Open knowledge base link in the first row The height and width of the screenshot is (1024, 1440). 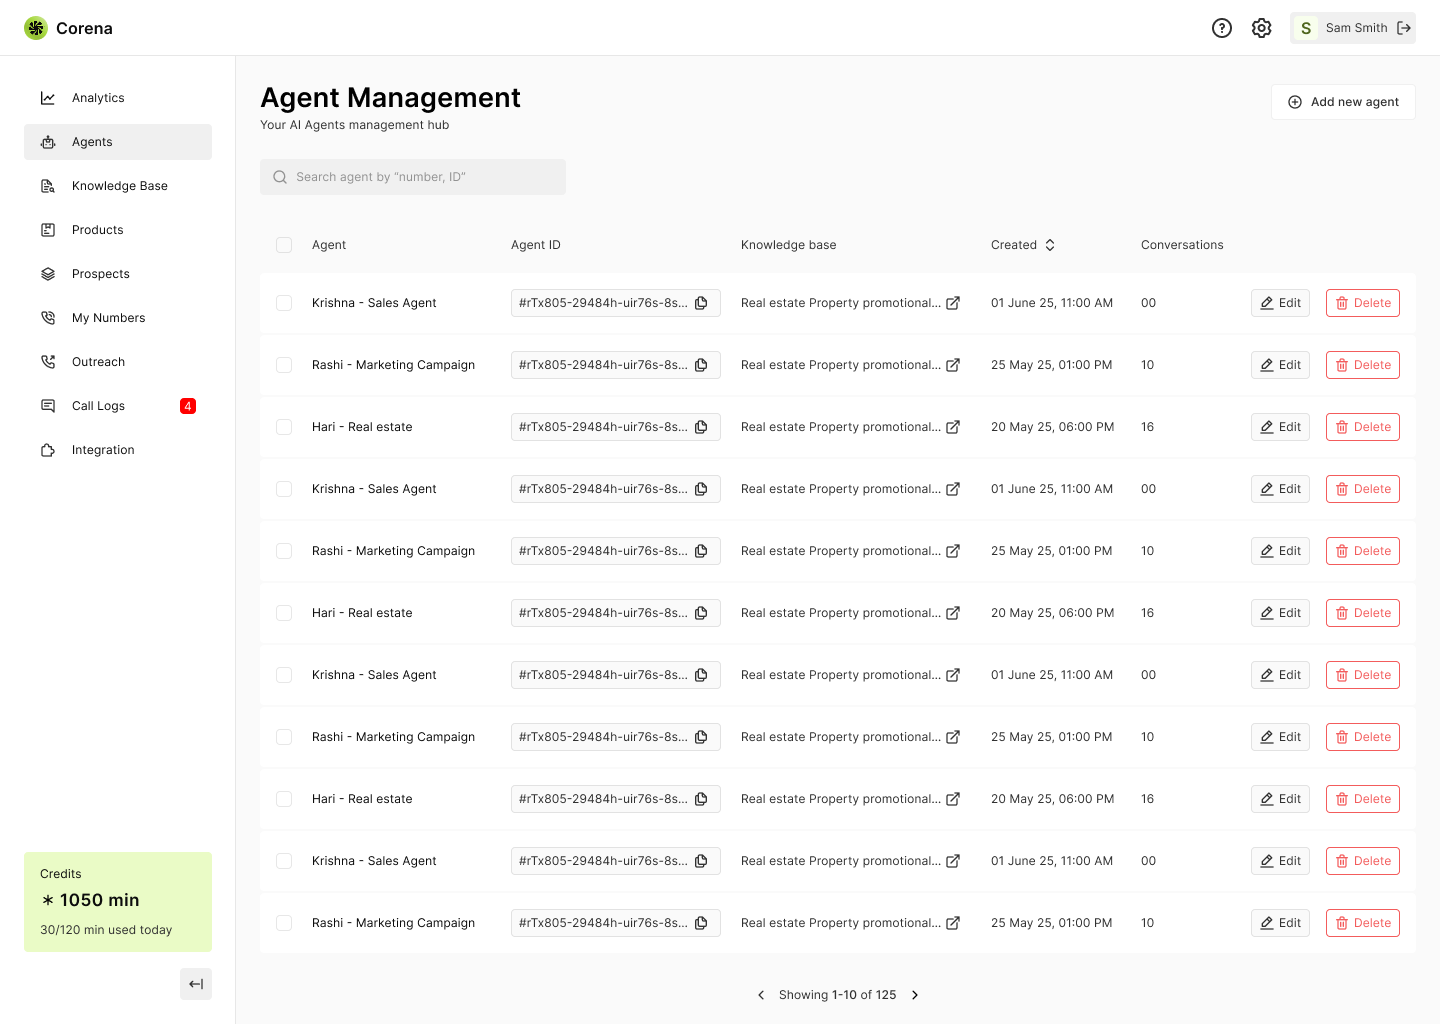pos(953,303)
